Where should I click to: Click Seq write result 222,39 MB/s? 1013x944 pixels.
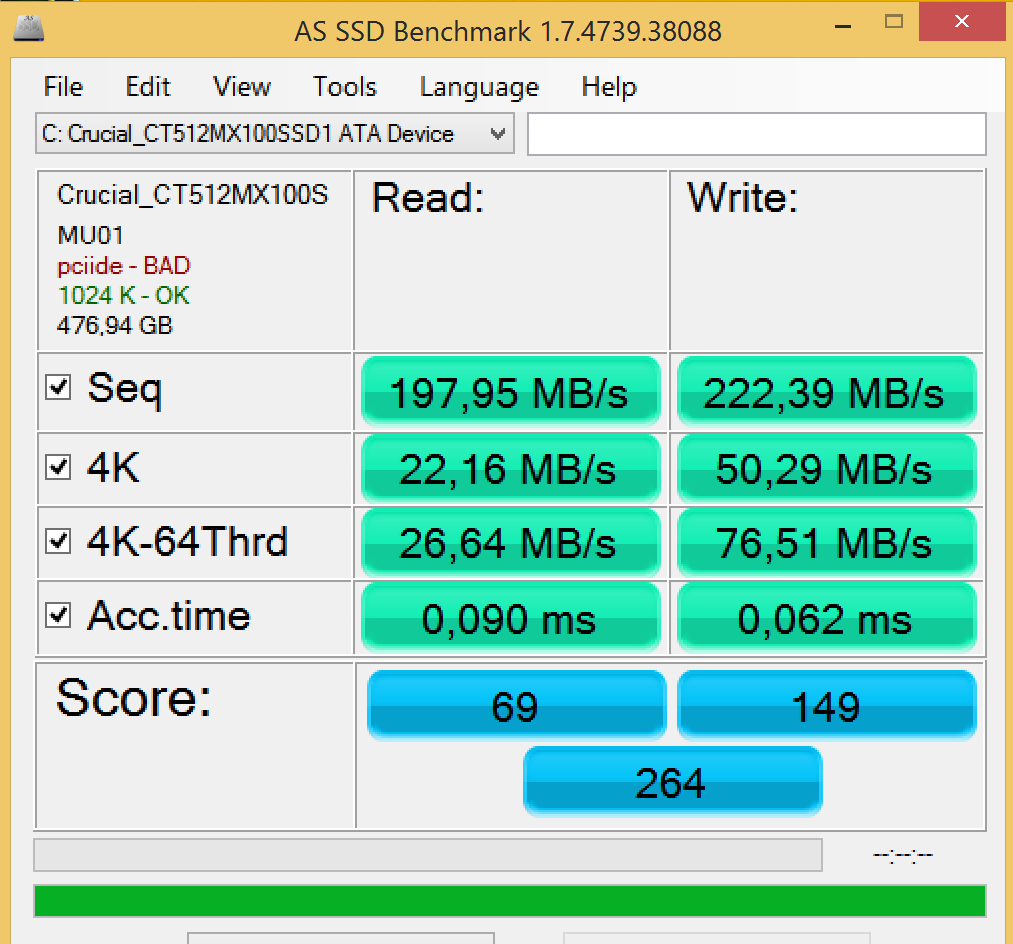click(x=826, y=392)
